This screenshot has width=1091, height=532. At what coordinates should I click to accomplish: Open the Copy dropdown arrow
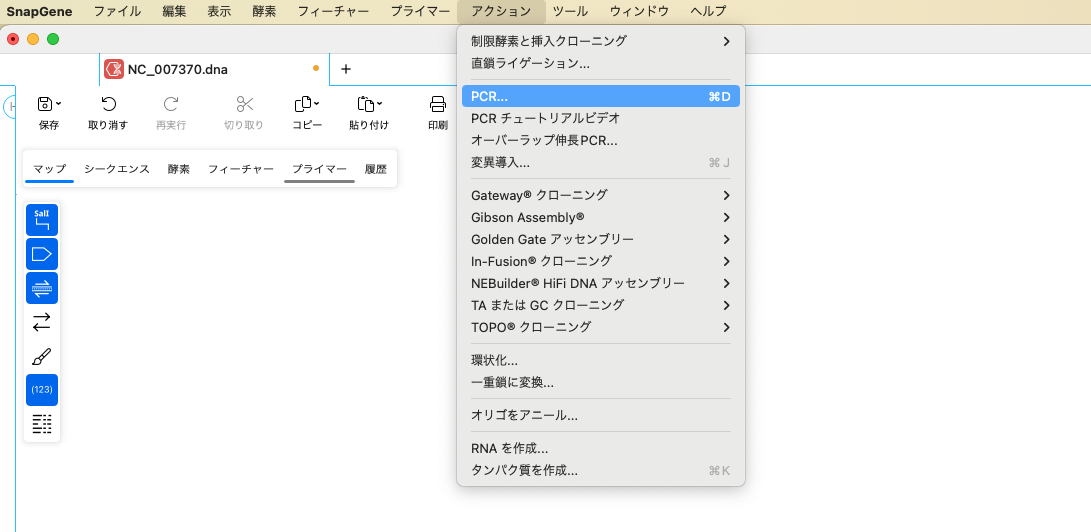[x=317, y=104]
